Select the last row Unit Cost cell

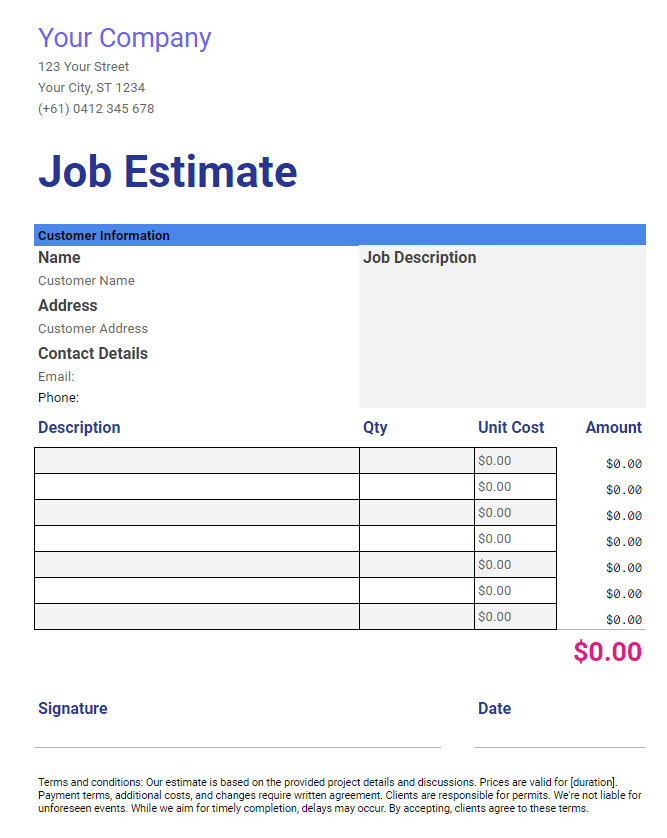pyautogui.click(x=515, y=617)
